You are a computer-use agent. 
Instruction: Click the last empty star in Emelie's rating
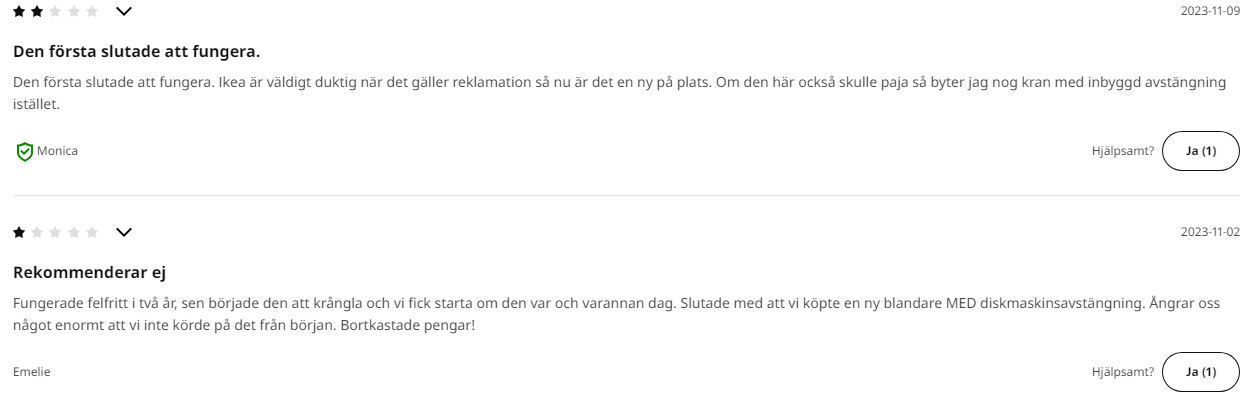pyautogui.click(x=92, y=232)
